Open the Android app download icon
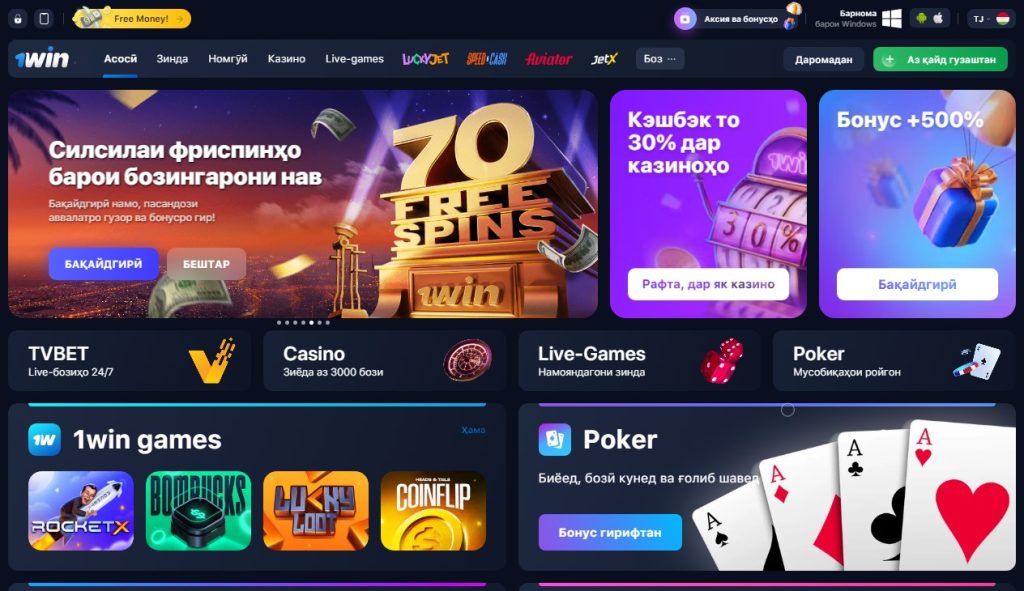This screenshot has width=1024, height=591. click(921, 18)
